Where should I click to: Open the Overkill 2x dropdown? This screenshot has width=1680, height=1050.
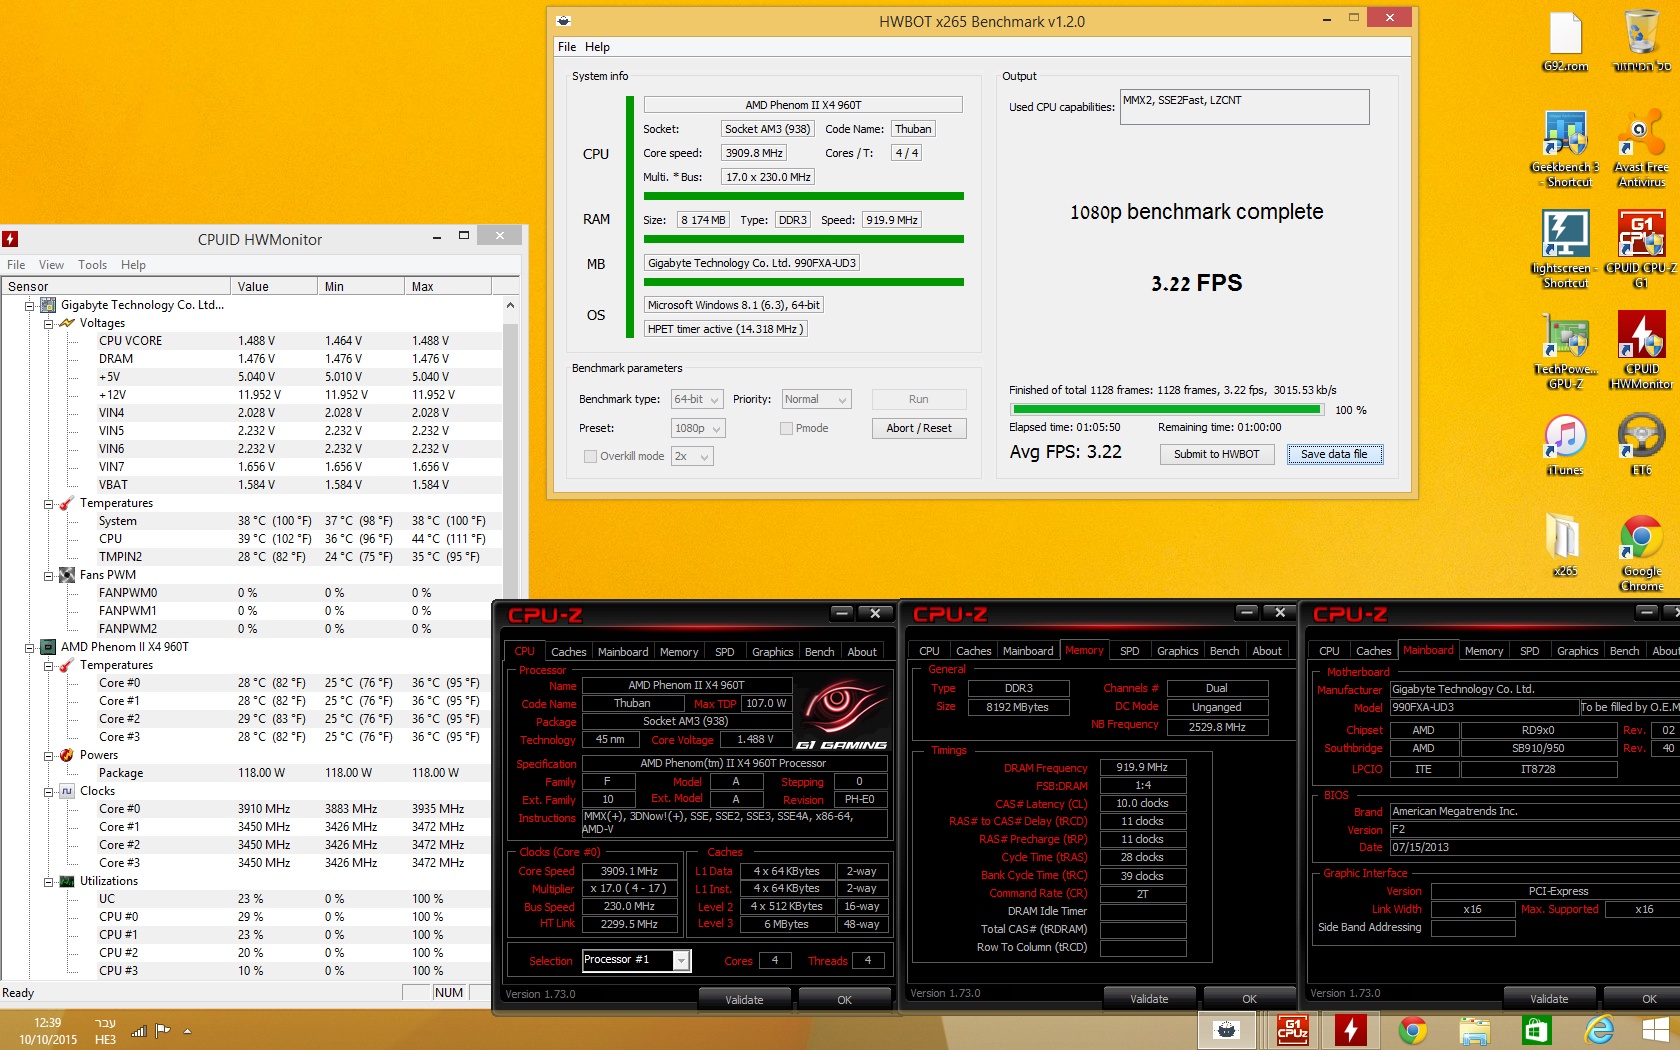coord(692,456)
